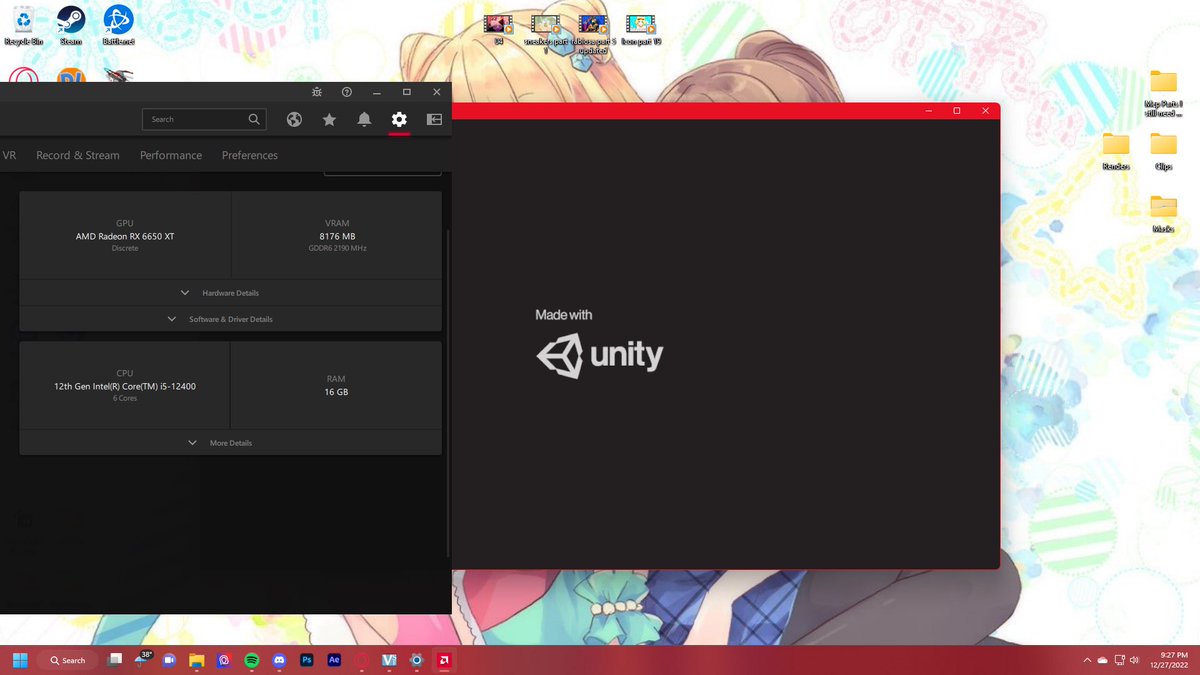The width and height of the screenshot is (1200, 675).
Task: Open the Masks folder on desktop
Action: coord(1163,213)
